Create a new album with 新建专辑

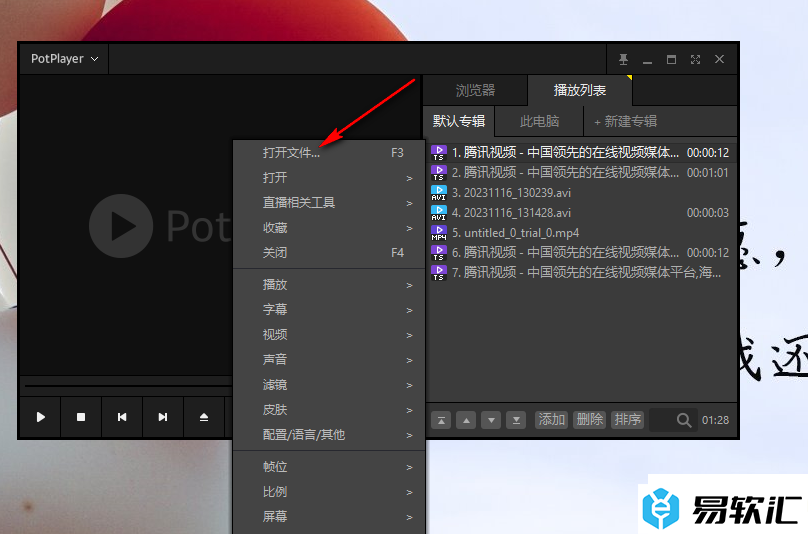(626, 122)
